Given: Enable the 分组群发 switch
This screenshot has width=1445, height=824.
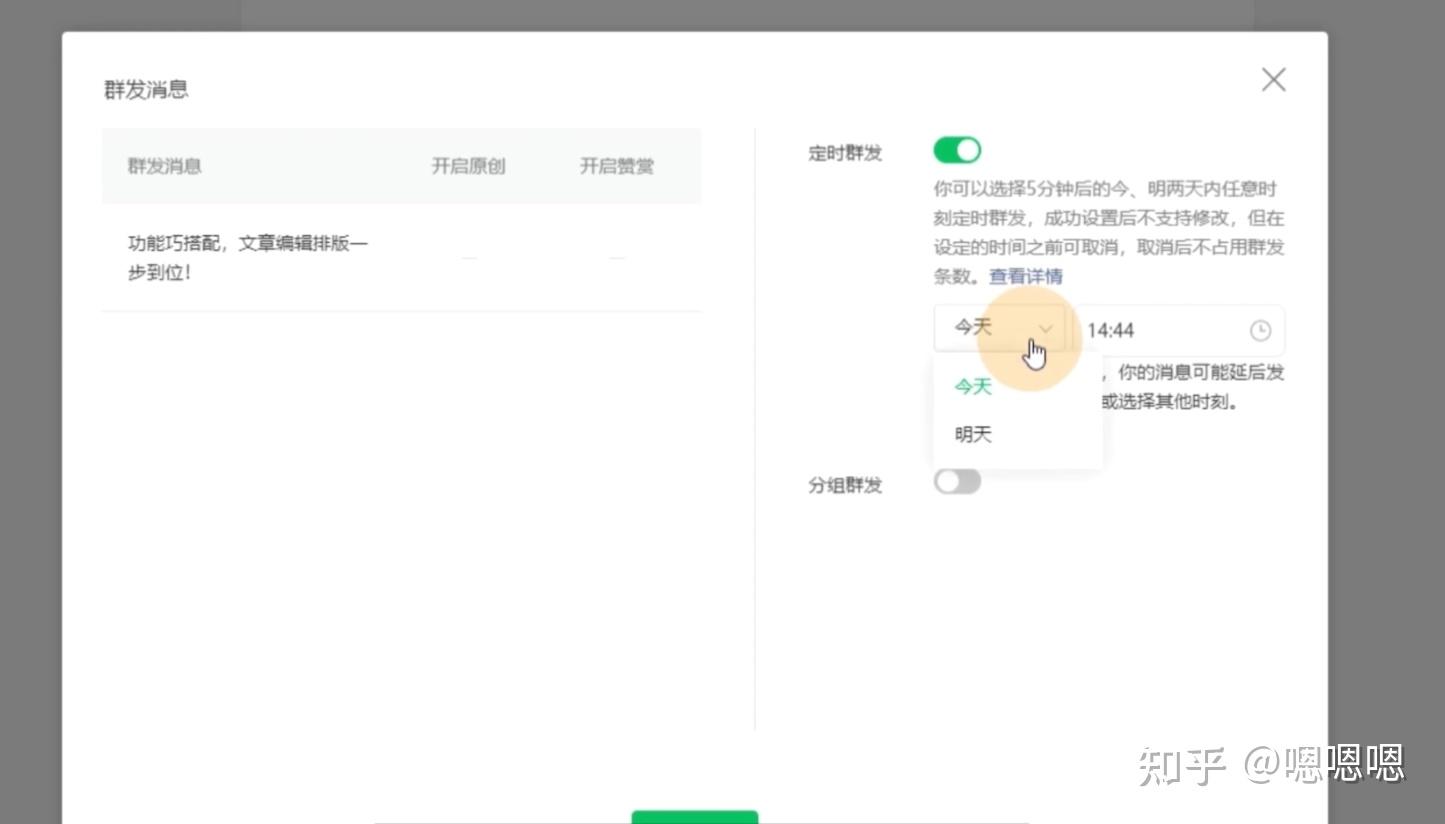Looking at the screenshot, I should pyautogui.click(x=957, y=482).
